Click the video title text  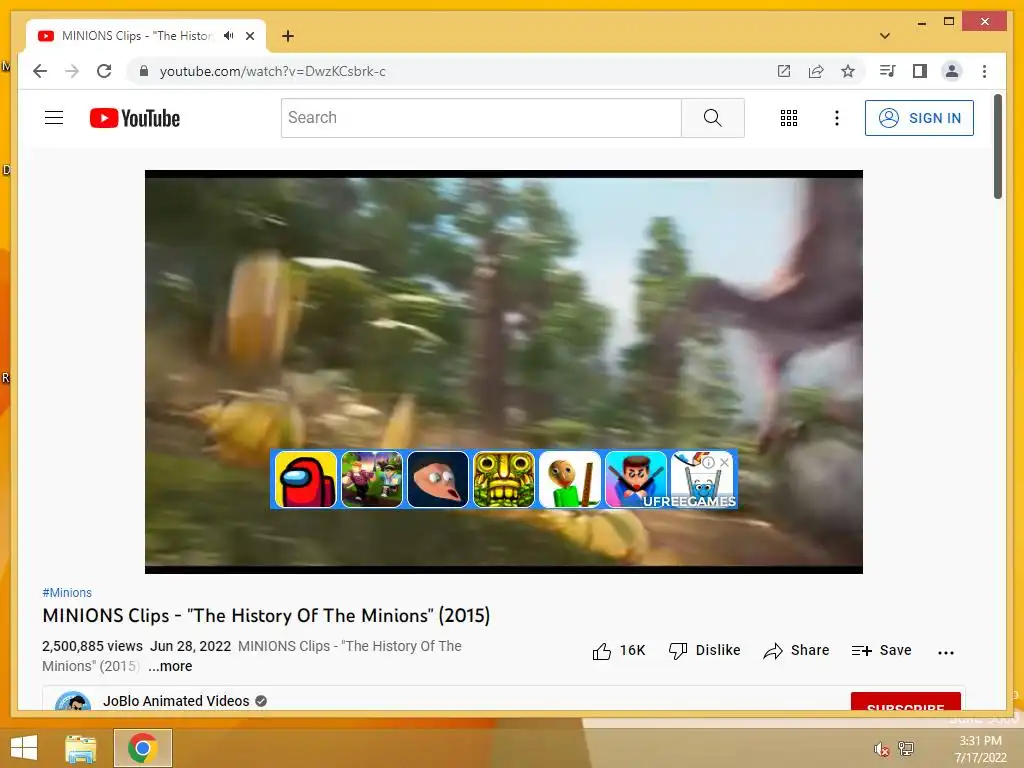pos(266,616)
